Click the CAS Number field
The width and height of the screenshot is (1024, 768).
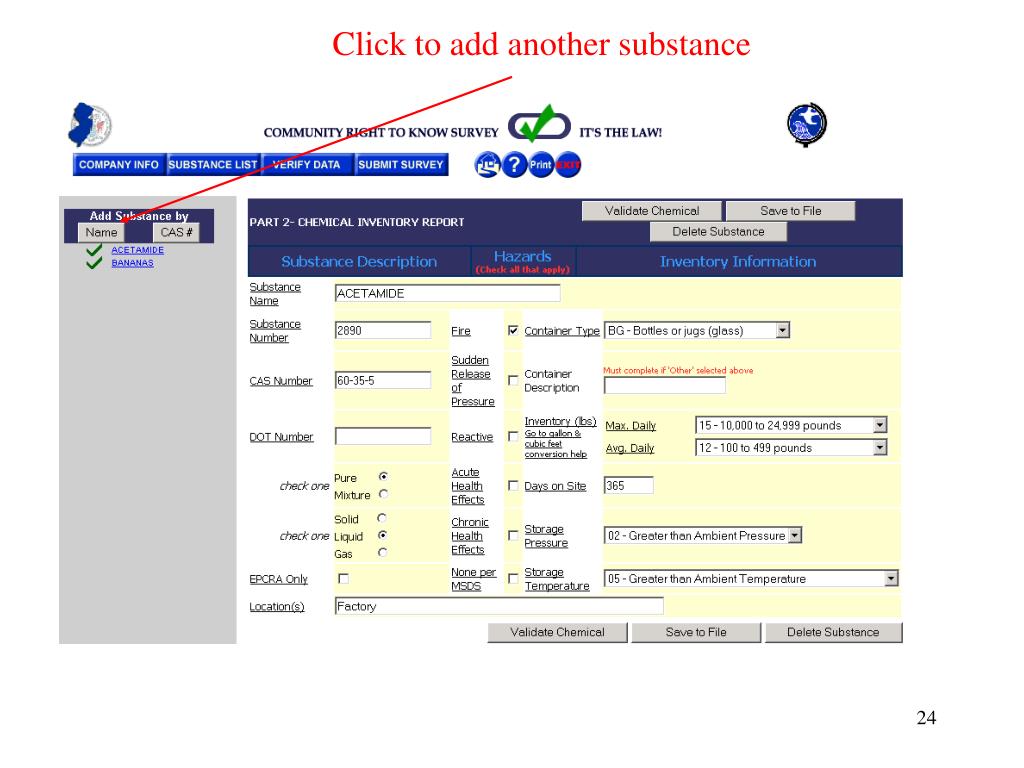click(383, 380)
